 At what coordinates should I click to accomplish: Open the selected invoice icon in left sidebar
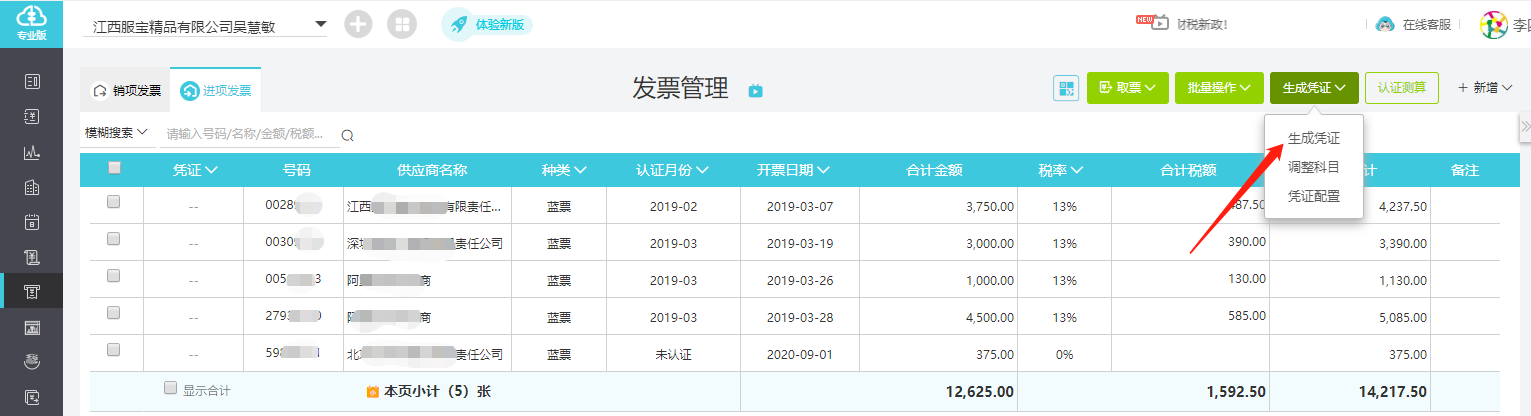click(x=31, y=291)
